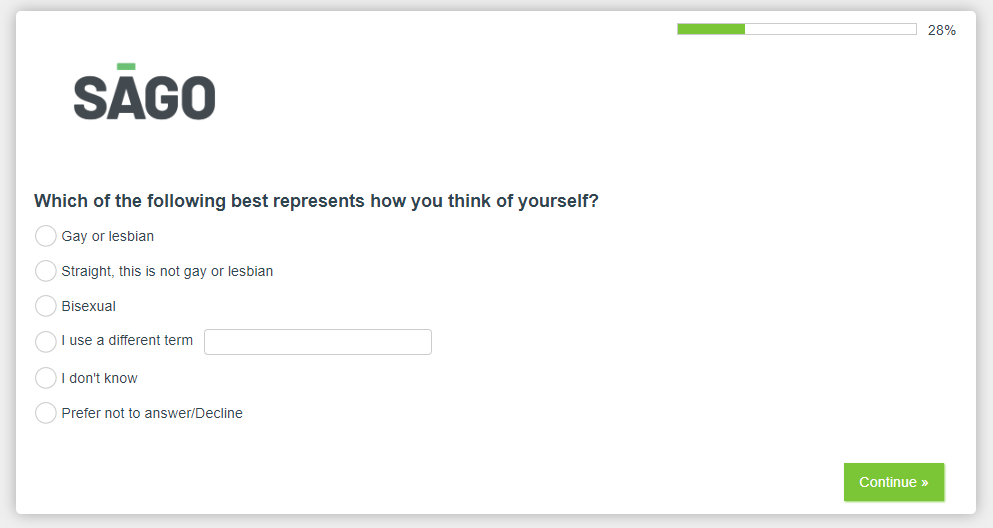The image size is (993, 528).
Task: Click the "Bisexual" option label text
Action: (x=89, y=307)
